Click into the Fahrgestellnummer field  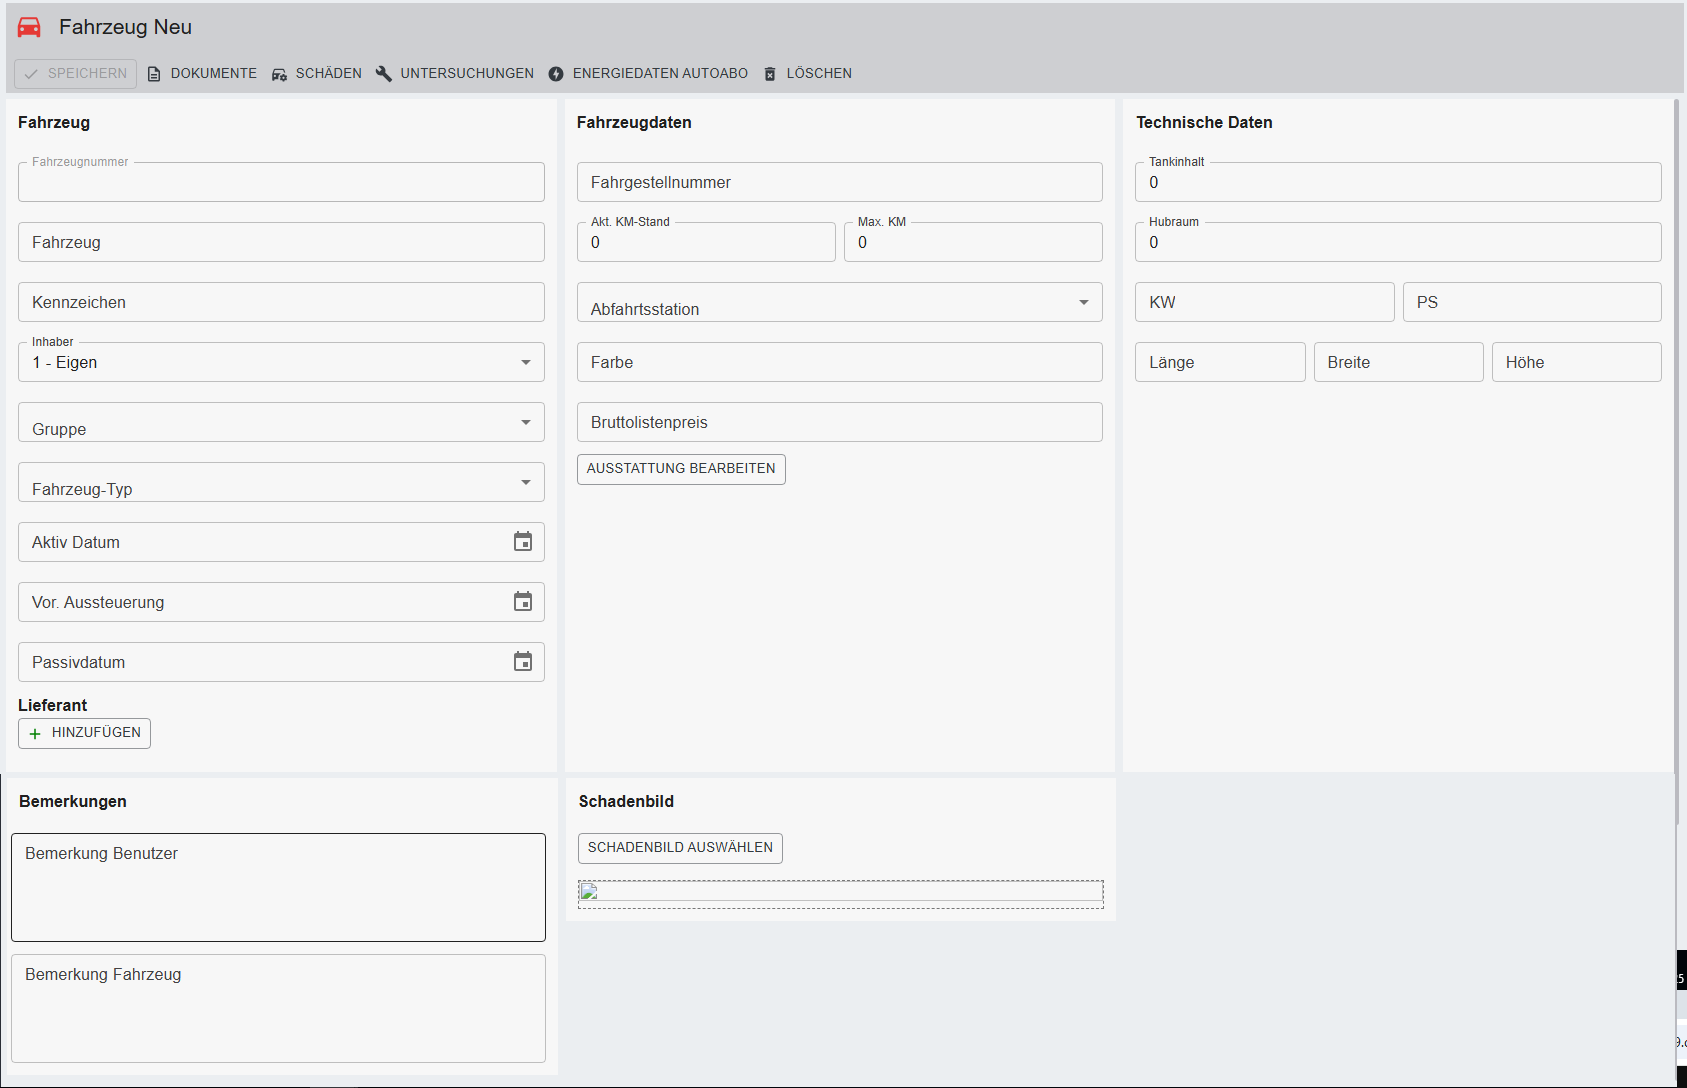click(839, 182)
